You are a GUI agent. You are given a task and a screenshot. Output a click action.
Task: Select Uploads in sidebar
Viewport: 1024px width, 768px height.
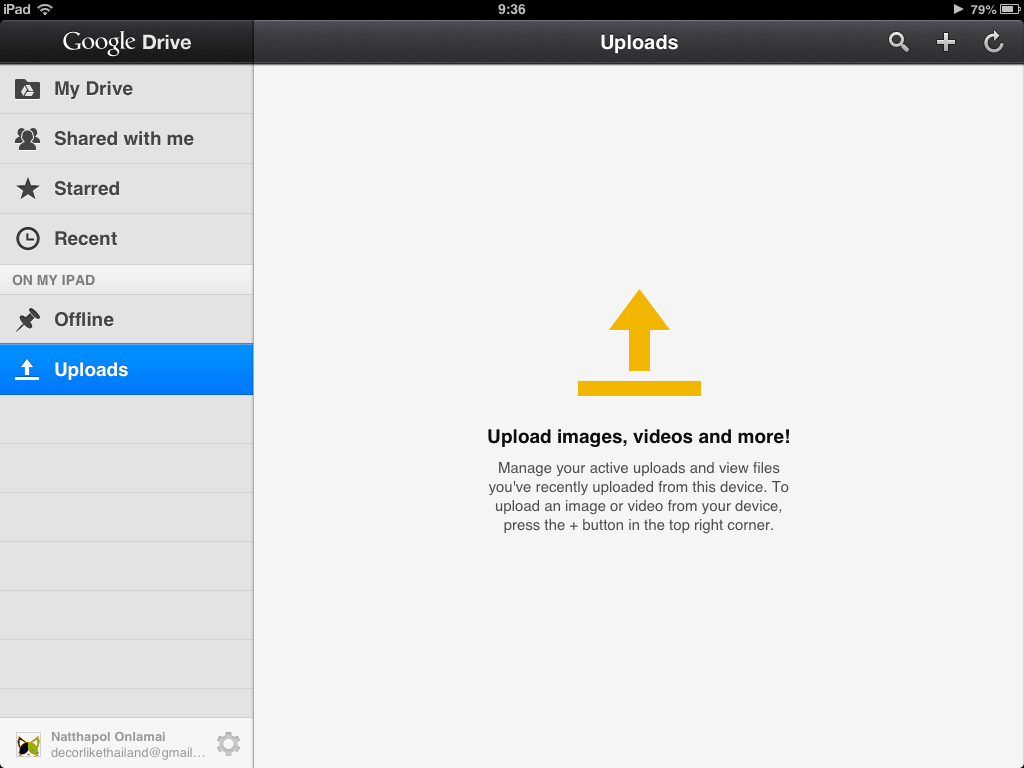coord(127,370)
